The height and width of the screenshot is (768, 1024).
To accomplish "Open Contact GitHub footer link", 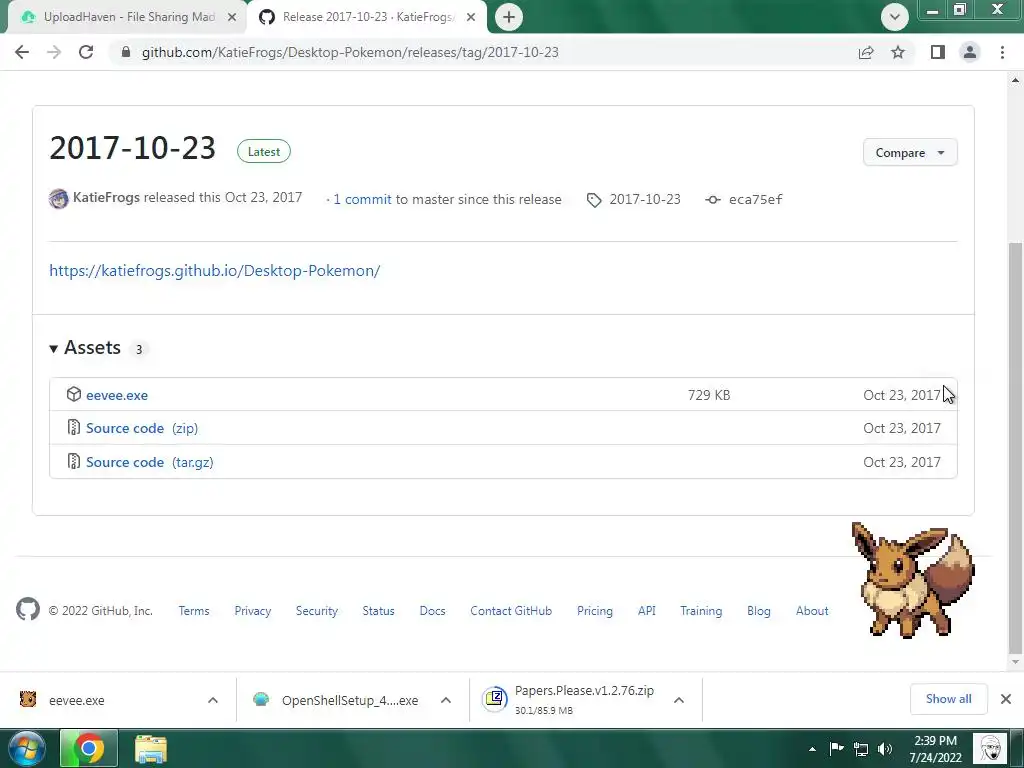I will pyautogui.click(x=511, y=611).
